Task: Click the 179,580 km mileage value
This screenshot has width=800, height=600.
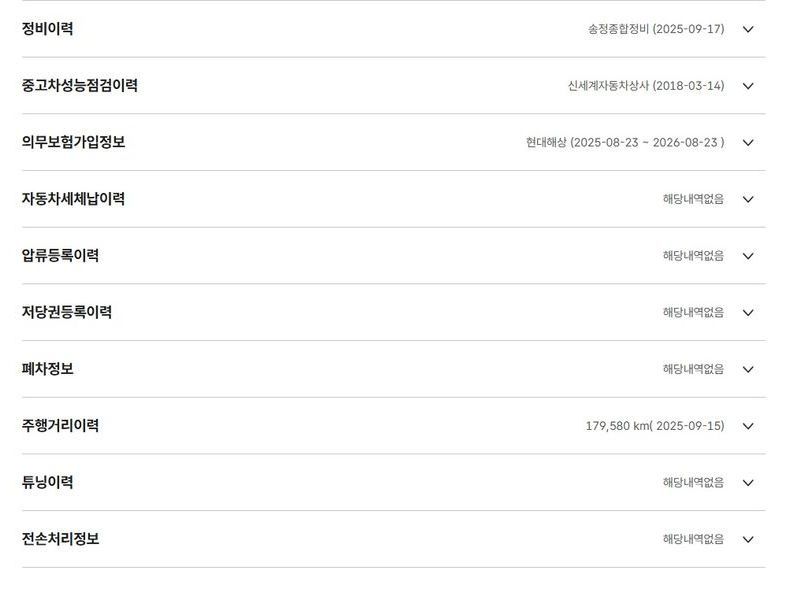Action: pos(654,426)
